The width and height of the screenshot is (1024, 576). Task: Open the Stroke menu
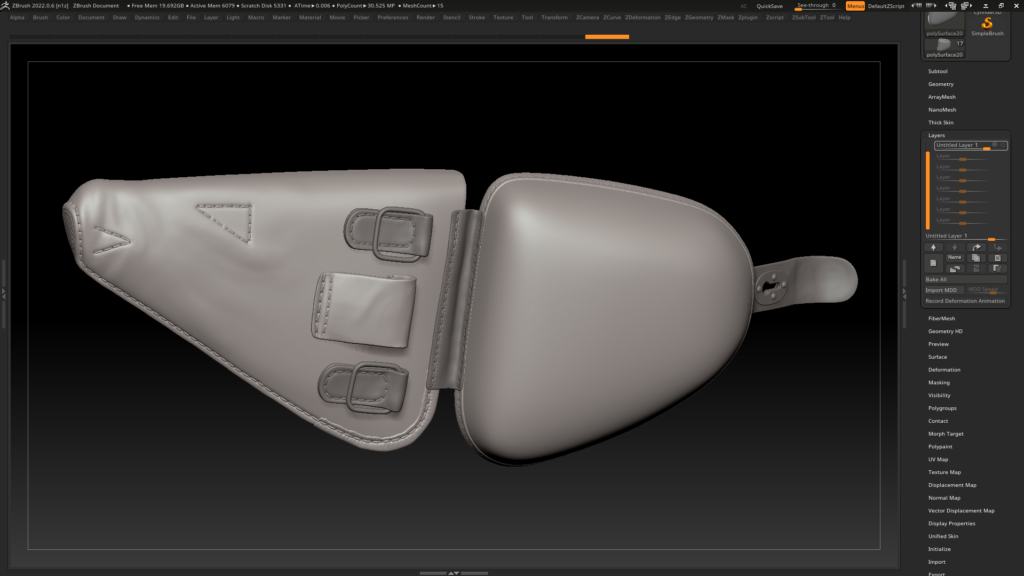477,18
